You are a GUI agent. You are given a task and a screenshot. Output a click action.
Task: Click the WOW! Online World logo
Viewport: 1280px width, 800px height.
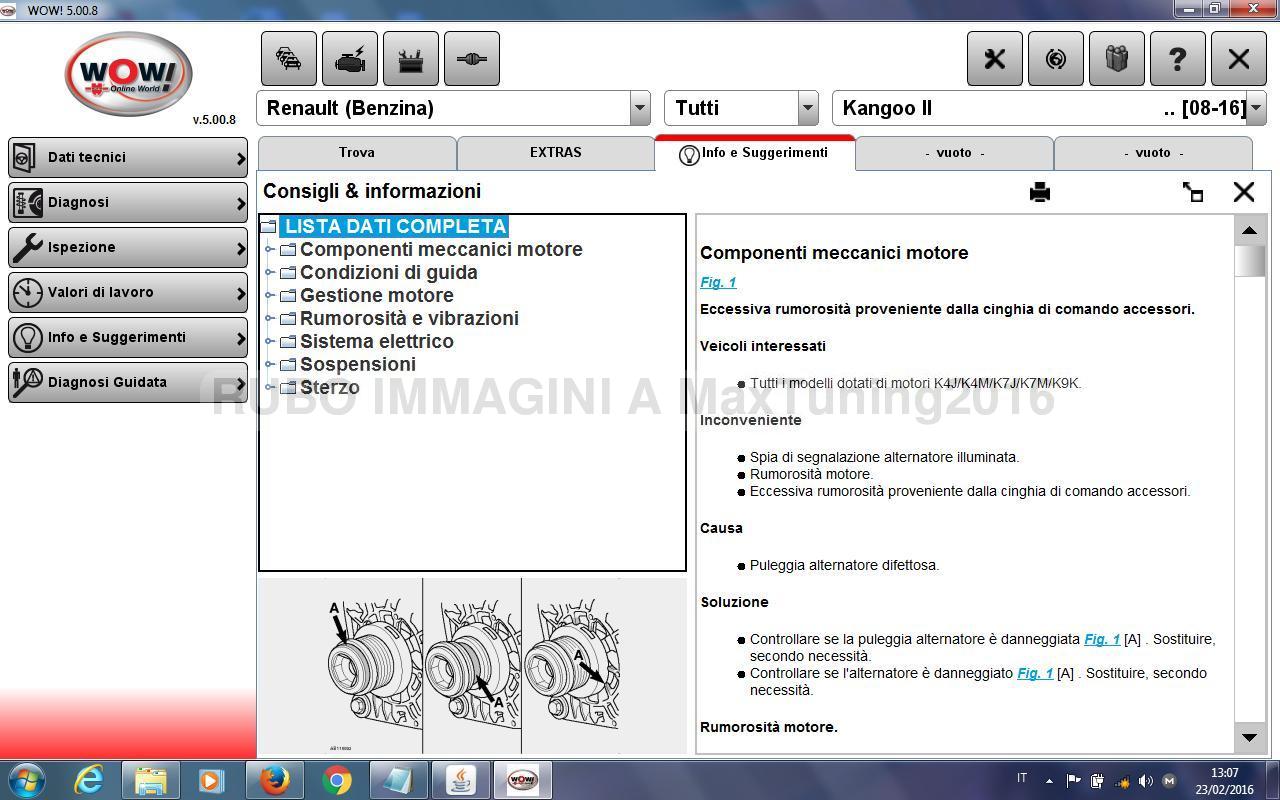(x=128, y=75)
